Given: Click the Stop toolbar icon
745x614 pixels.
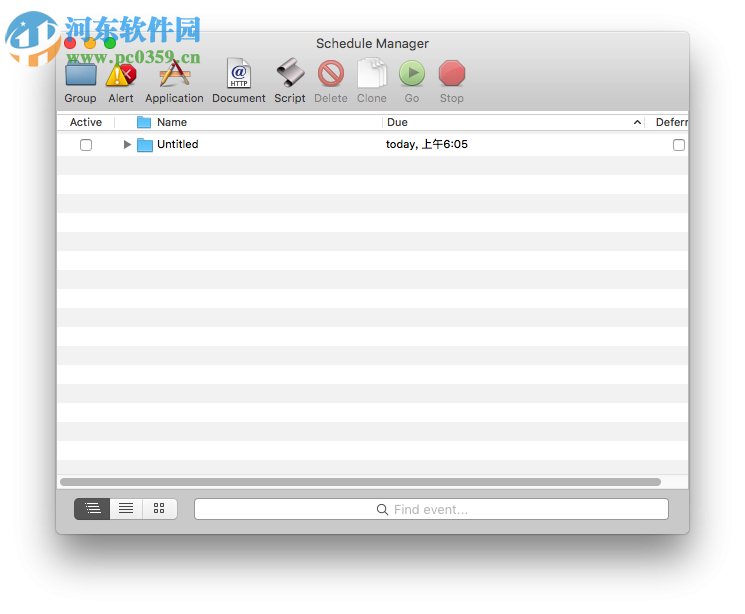Looking at the screenshot, I should [x=451, y=74].
